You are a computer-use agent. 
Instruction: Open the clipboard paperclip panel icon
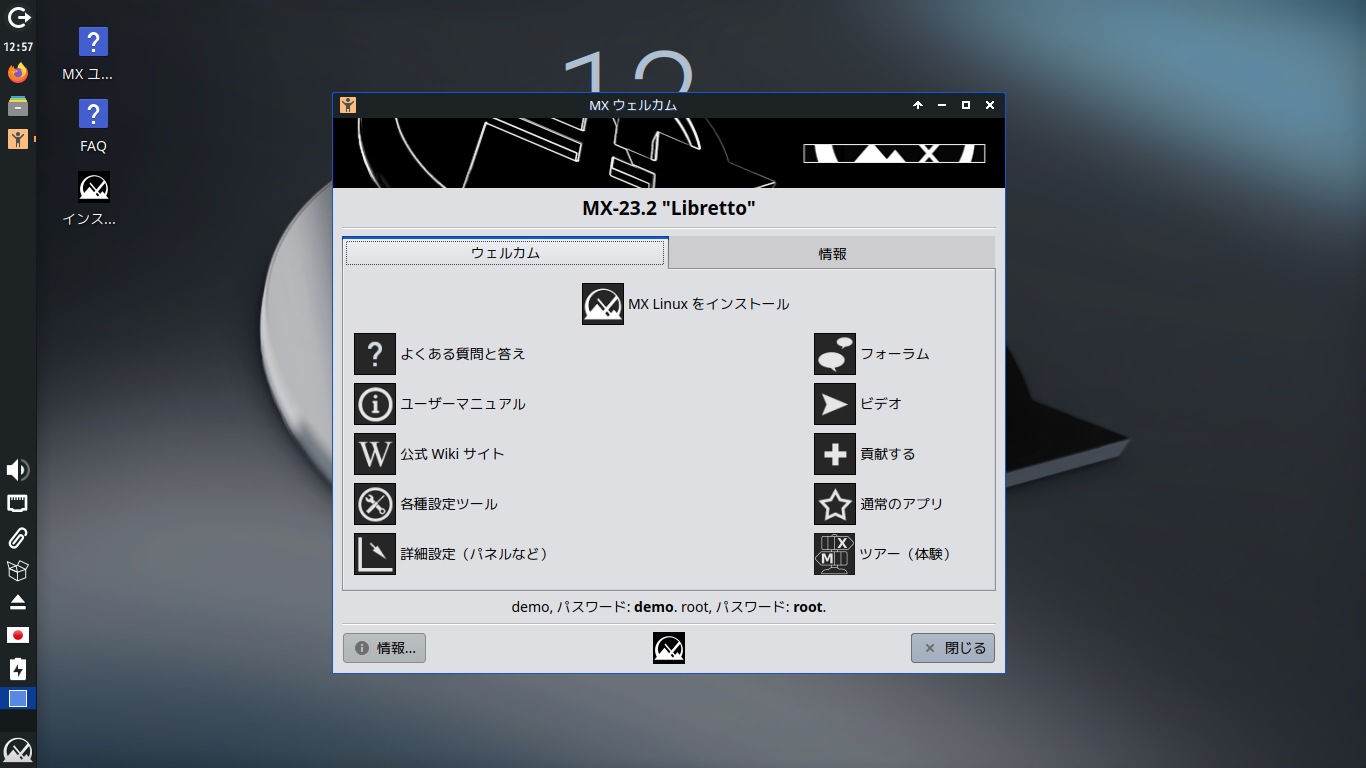coord(18,537)
